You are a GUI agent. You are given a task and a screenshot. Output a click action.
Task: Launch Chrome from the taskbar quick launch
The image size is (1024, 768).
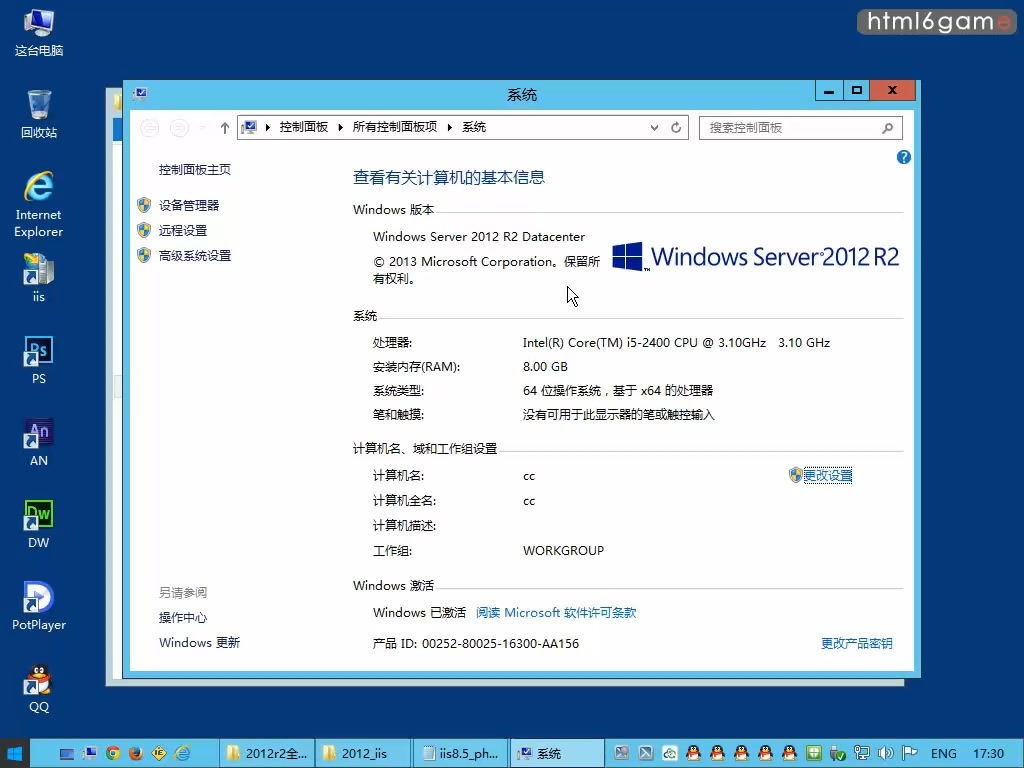(112, 754)
